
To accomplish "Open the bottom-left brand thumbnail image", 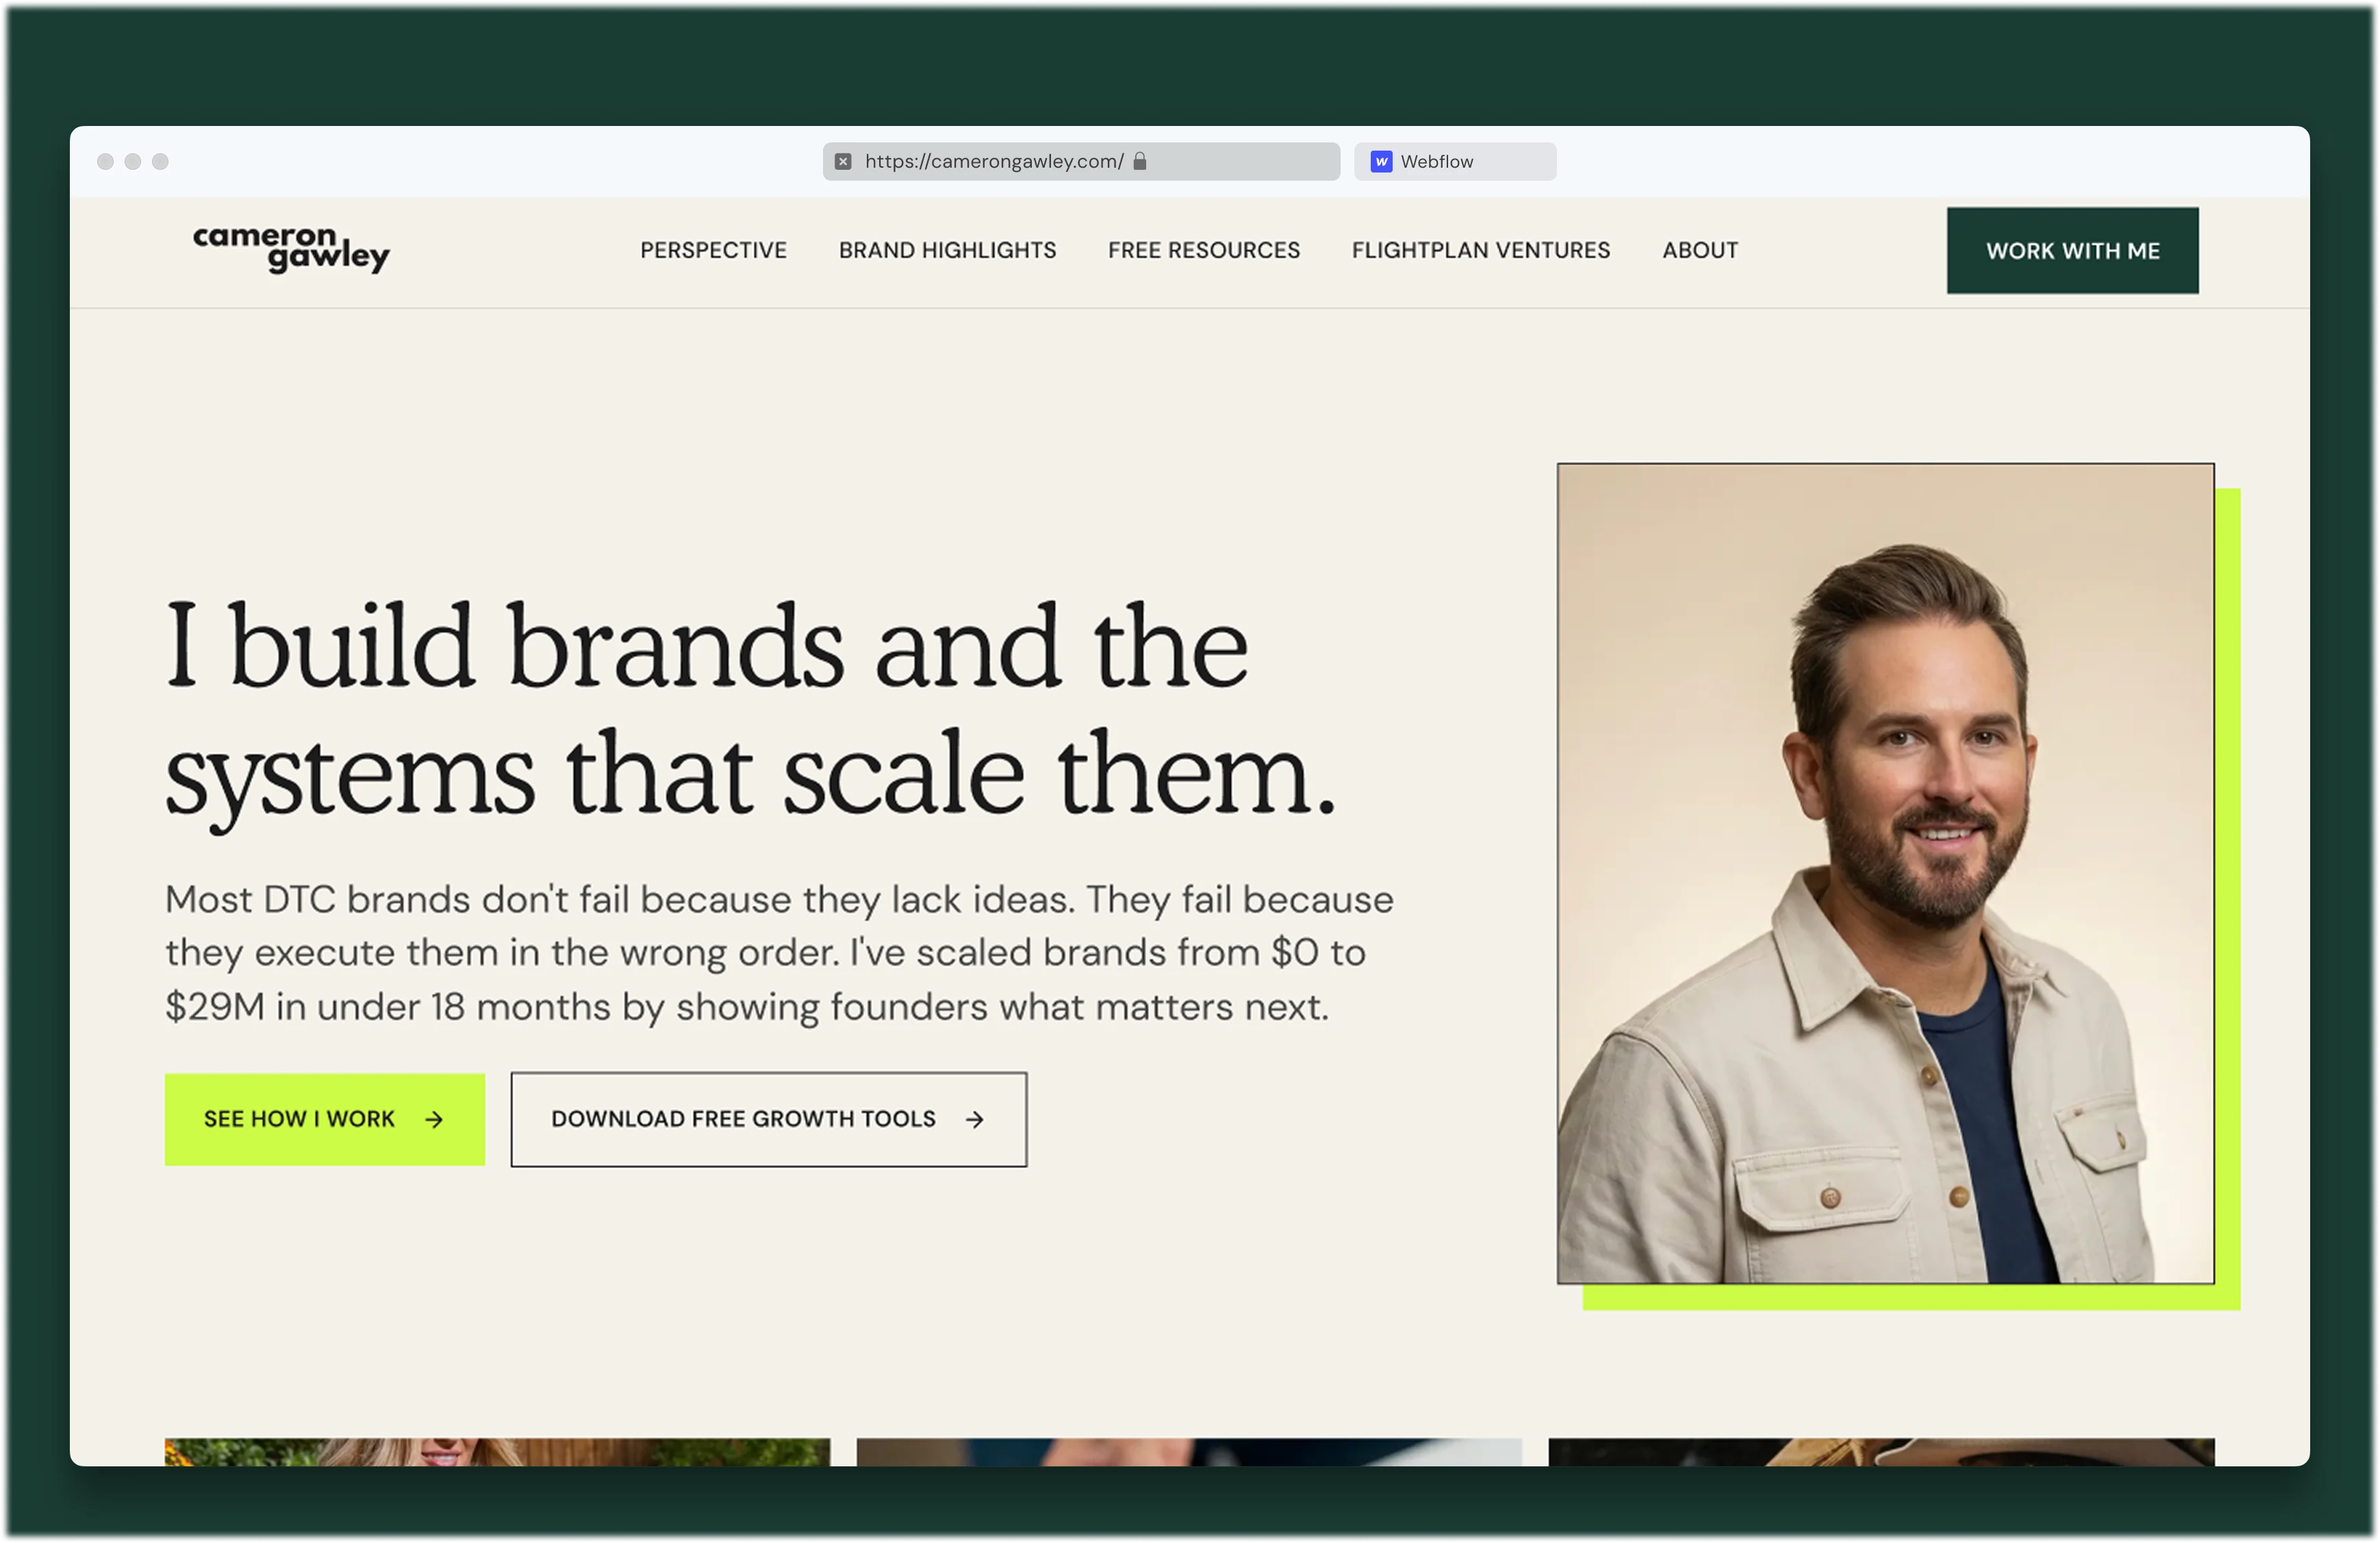I will tap(497, 1451).
